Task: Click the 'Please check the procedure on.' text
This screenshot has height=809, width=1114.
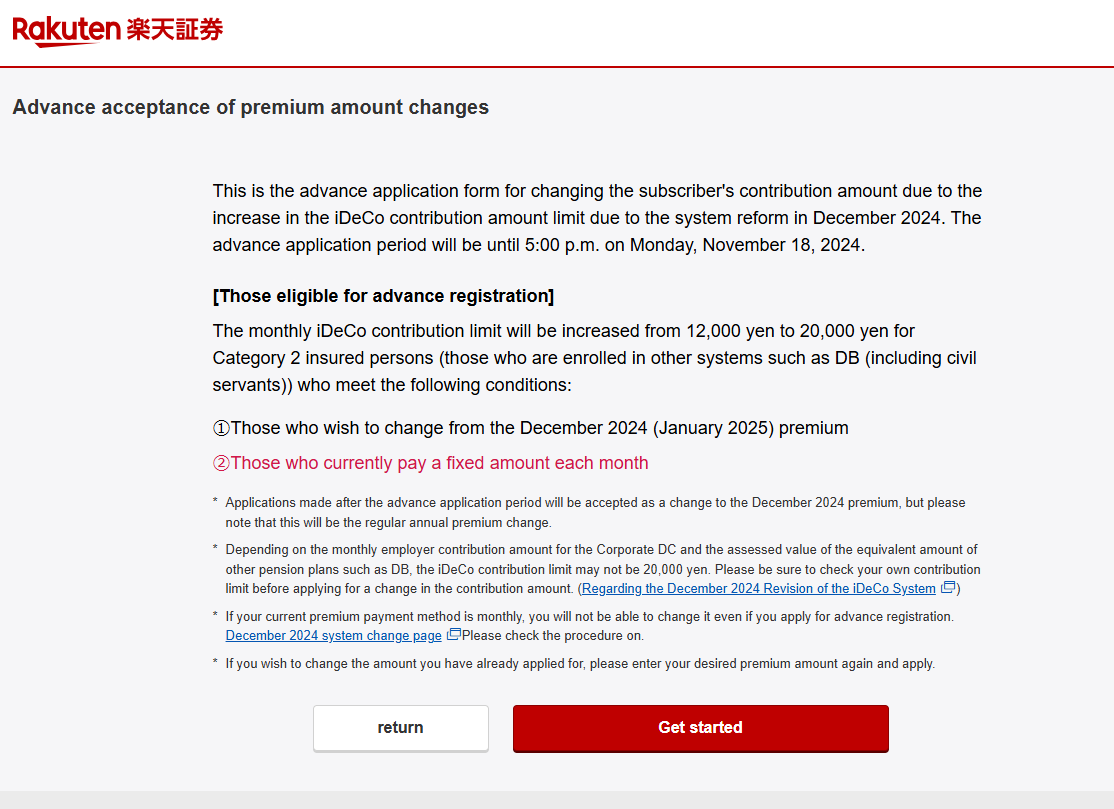Action: pyautogui.click(x=553, y=636)
